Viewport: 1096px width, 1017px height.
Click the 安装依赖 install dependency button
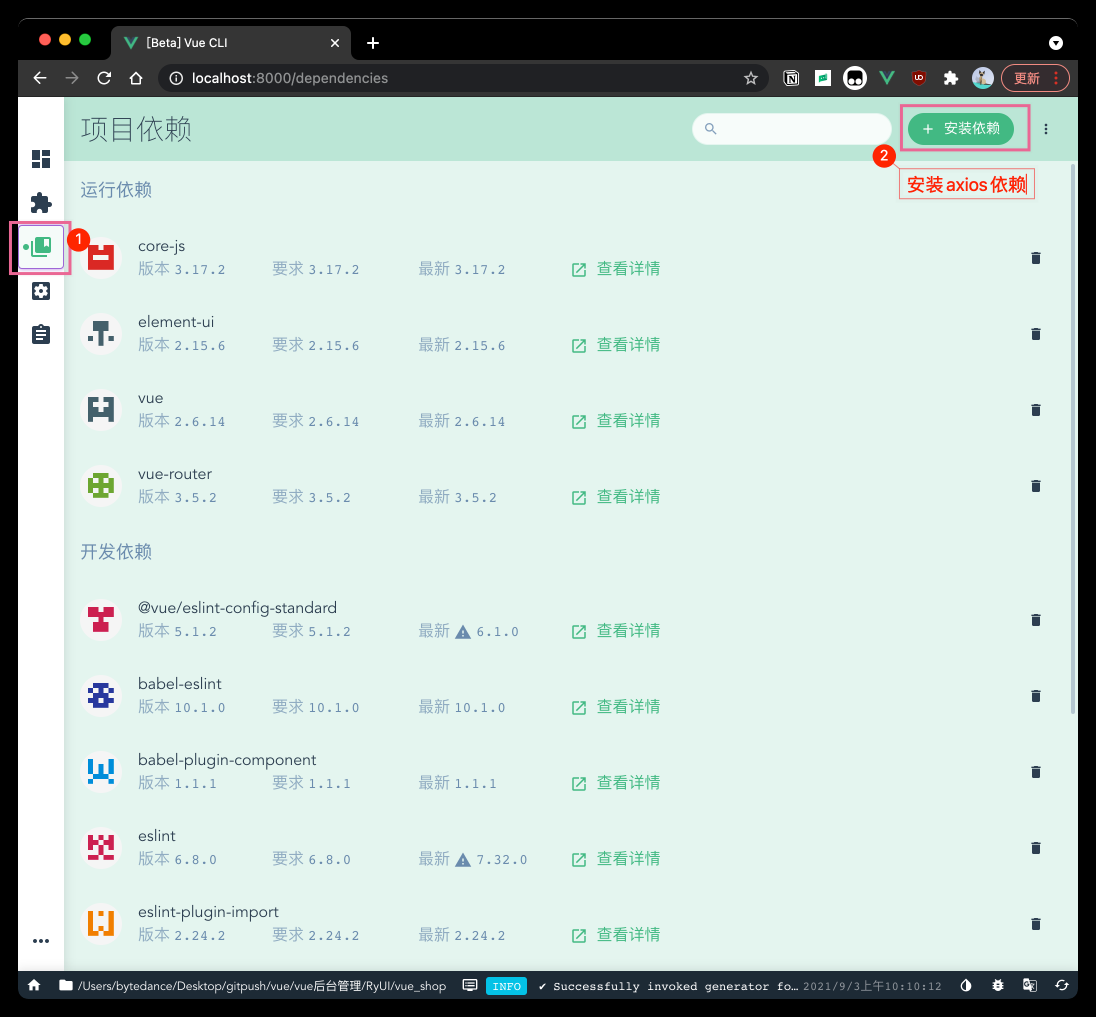coord(960,129)
